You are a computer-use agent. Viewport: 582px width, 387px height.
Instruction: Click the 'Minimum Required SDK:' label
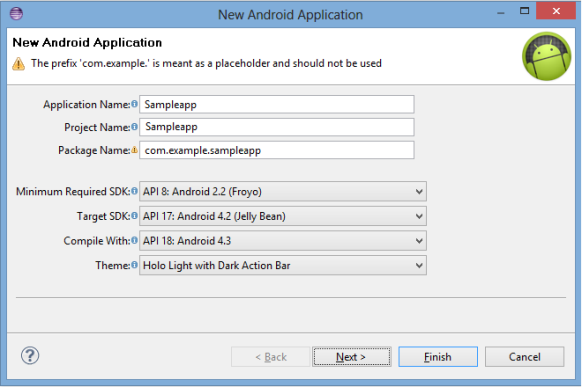pyautogui.click(x=73, y=191)
